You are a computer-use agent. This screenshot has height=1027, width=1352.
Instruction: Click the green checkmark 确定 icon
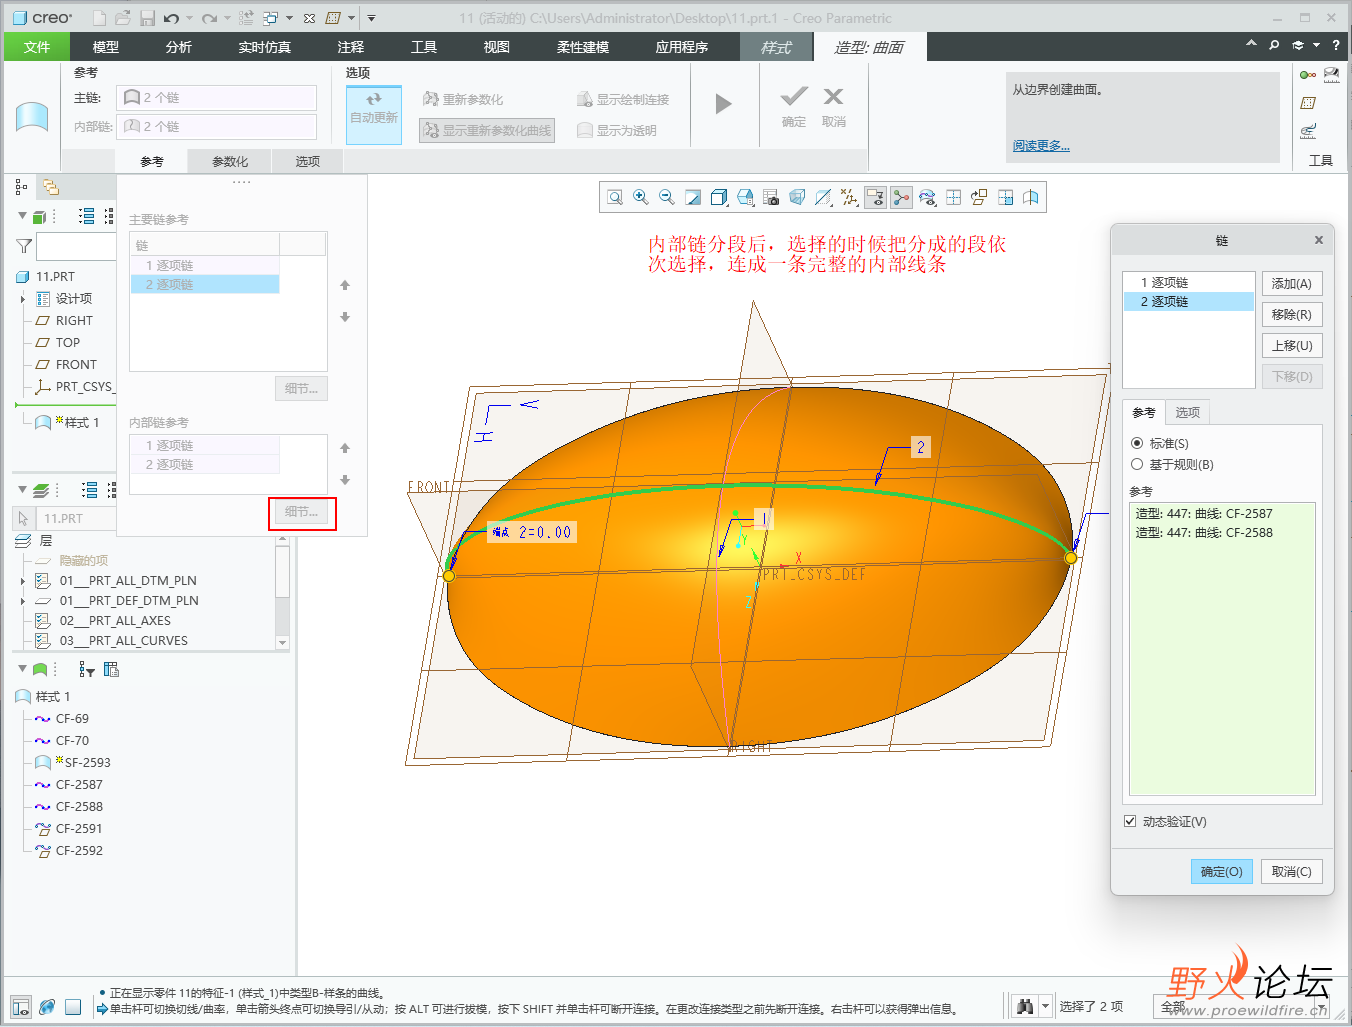[x=794, y=96]
